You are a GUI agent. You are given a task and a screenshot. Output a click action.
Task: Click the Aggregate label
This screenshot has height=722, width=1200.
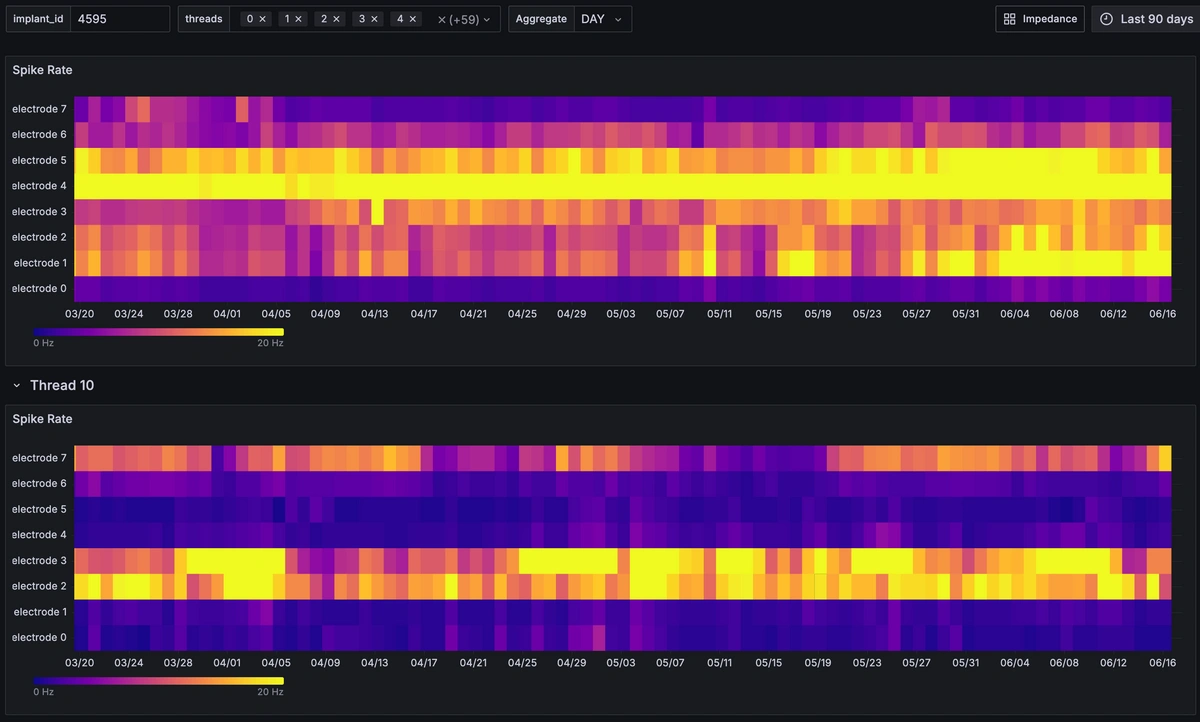tap(540, 18)
